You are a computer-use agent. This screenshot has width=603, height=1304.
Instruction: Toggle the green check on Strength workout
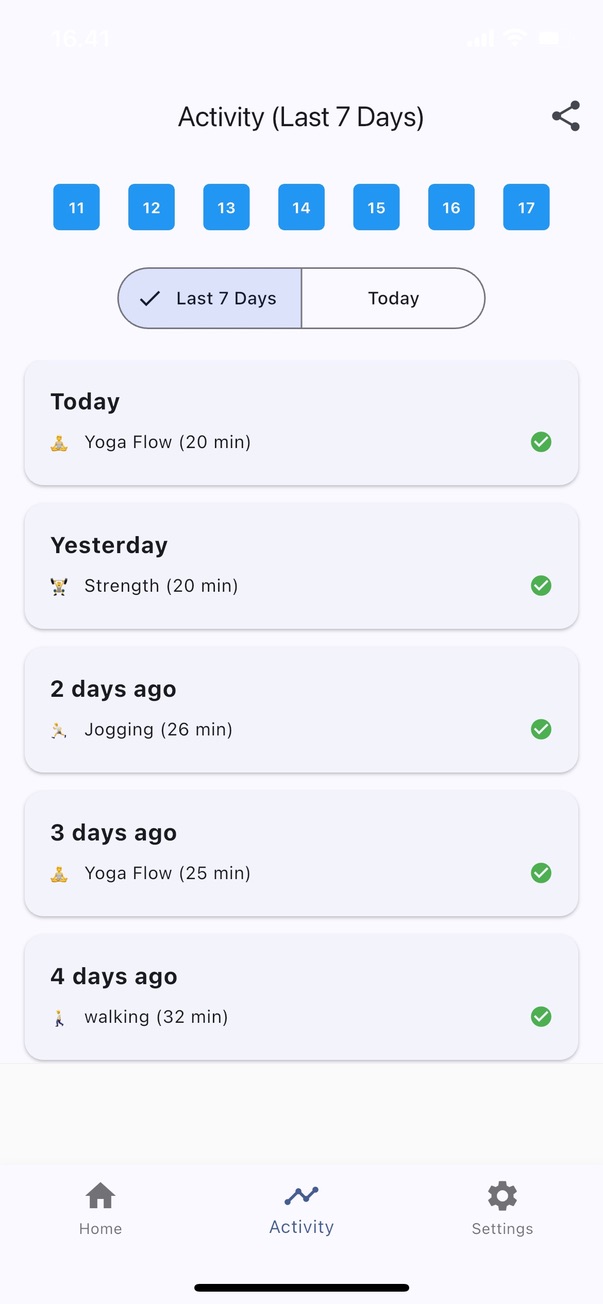tap(541, 585)
